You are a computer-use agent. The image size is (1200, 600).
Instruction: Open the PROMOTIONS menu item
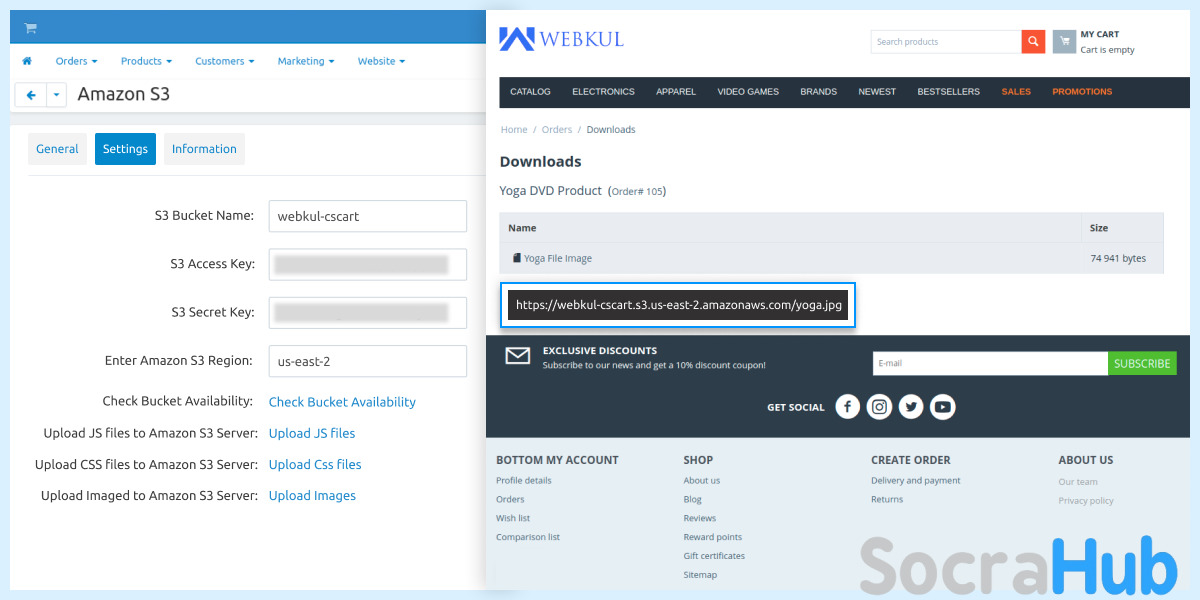click(1082, 92)
